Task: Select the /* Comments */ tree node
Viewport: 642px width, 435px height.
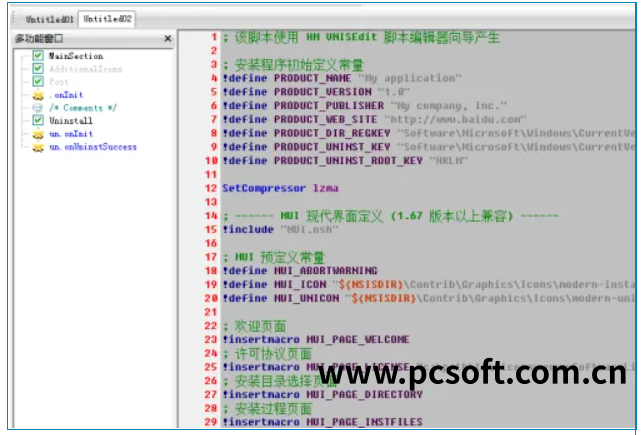Action: click(83, 108)
